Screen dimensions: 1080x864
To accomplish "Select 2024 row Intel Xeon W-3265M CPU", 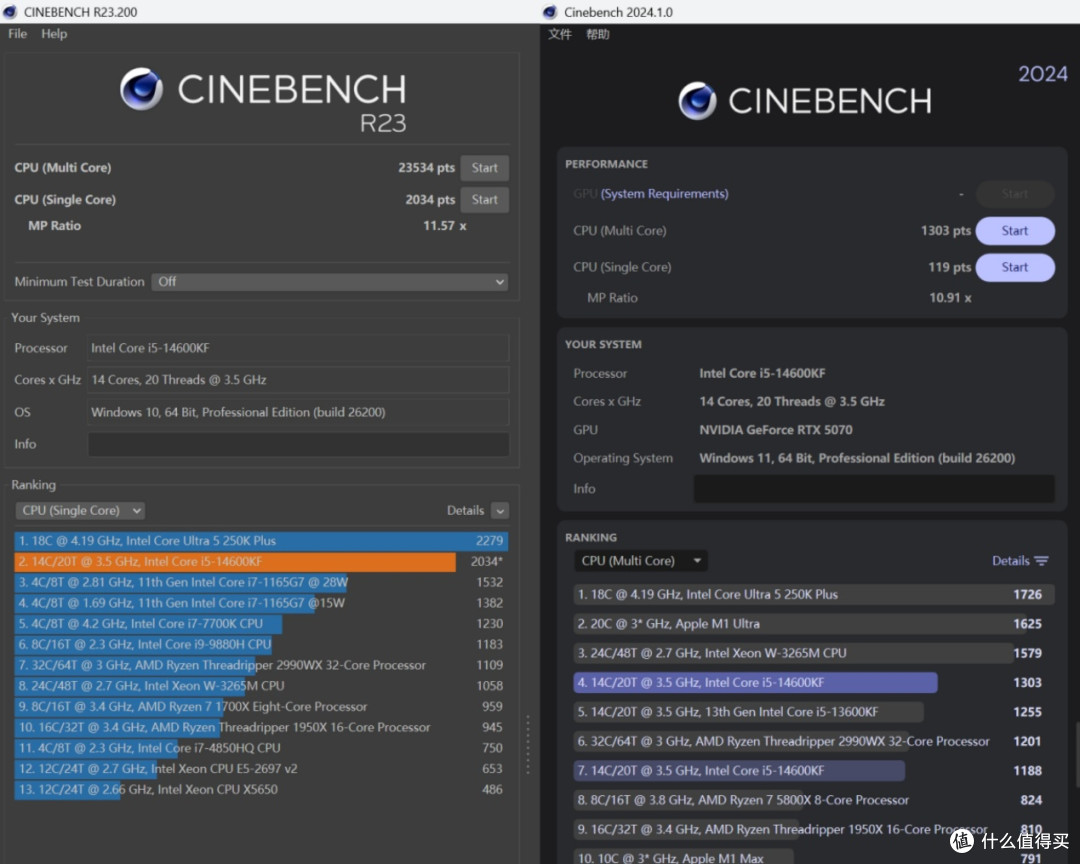I will 813,653.
